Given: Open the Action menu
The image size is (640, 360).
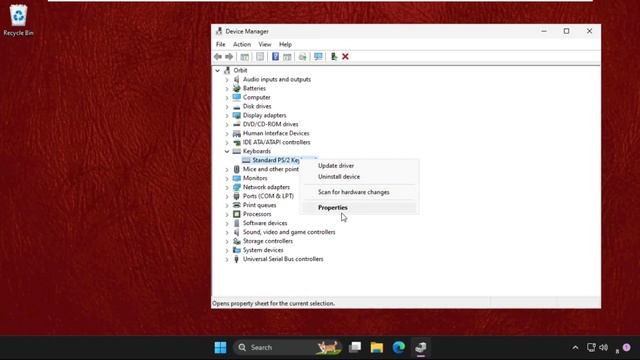Looking at the screenshot, I should 242,44.
